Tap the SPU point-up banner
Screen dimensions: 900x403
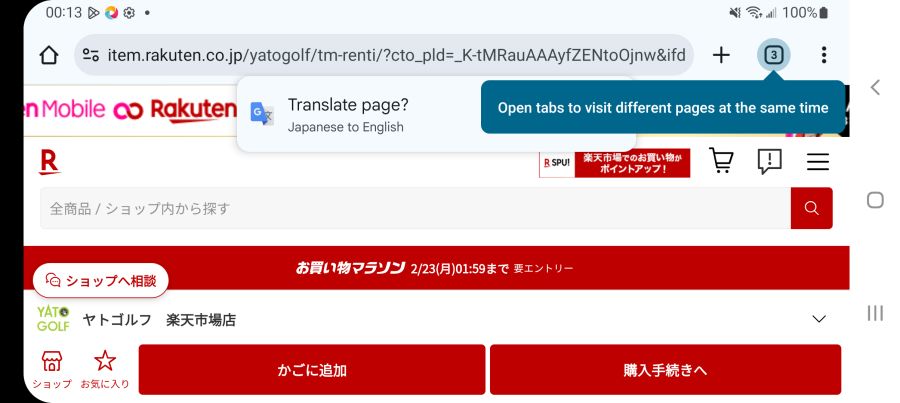614,162
